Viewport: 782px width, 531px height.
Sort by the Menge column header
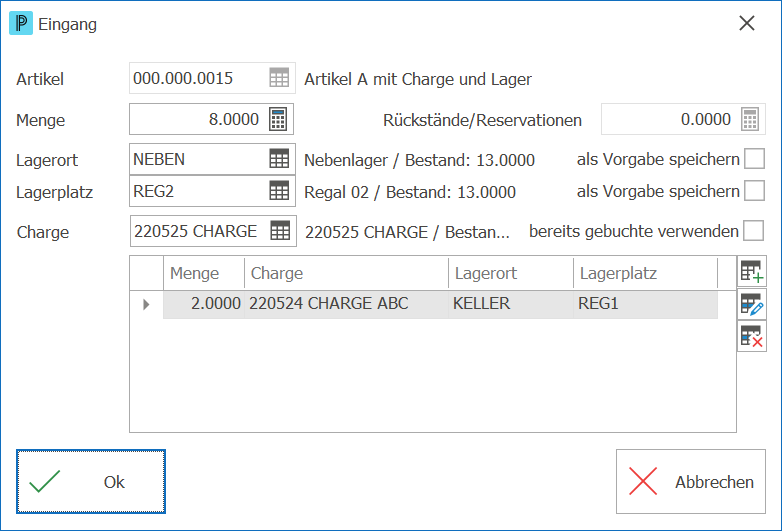tap(204, 273)
